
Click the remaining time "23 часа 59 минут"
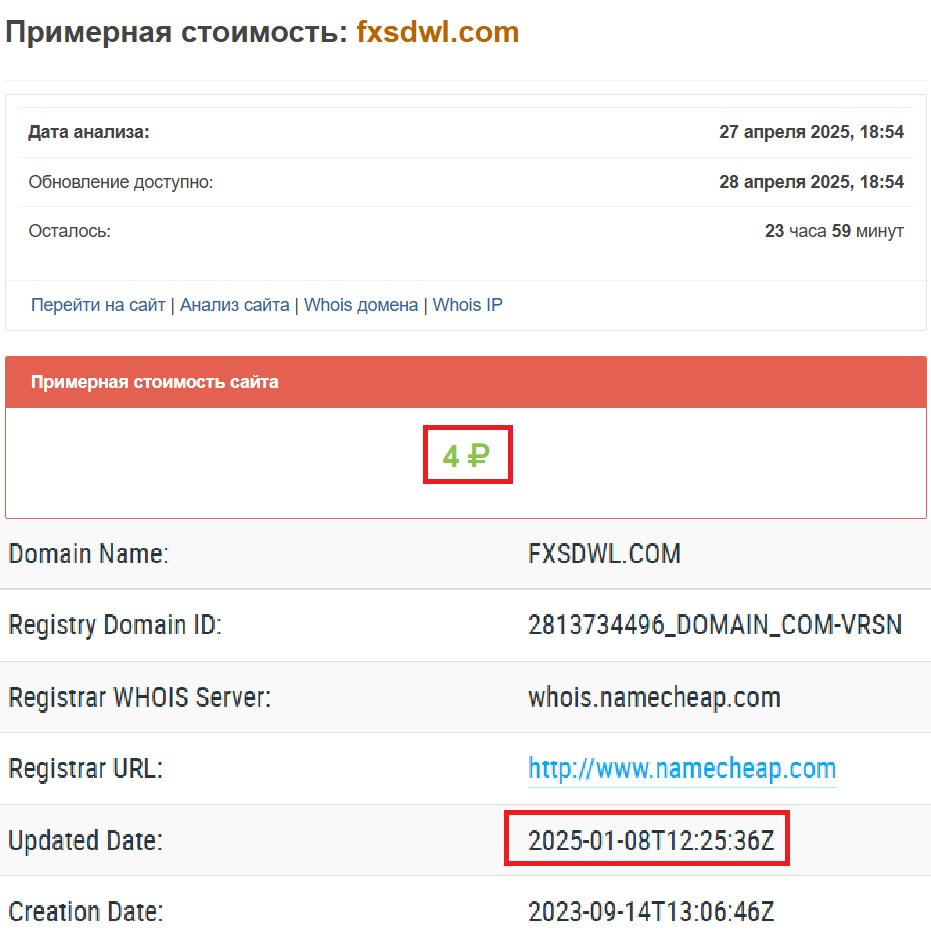834,231
